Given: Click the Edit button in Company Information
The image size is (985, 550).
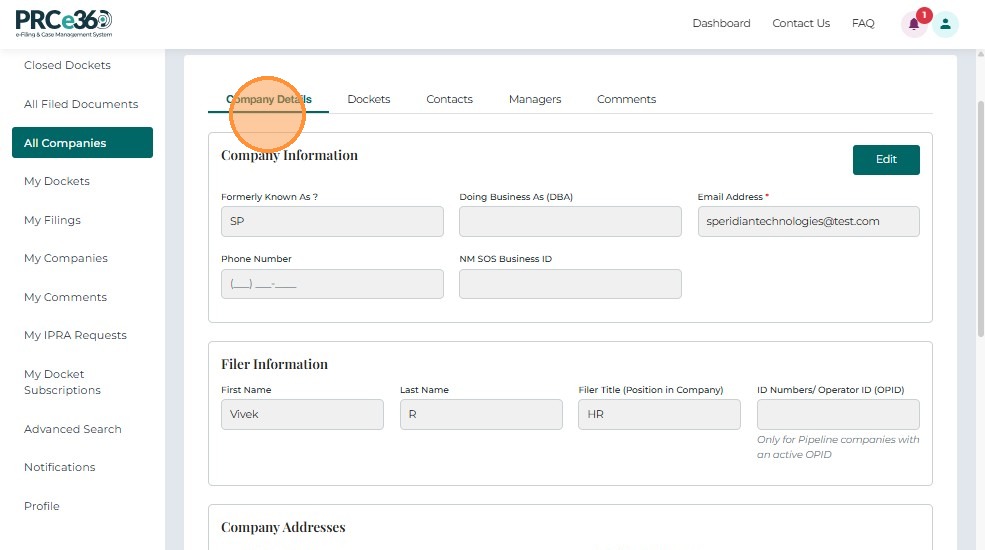Looking at the screenshot, I should click(886, 159).
